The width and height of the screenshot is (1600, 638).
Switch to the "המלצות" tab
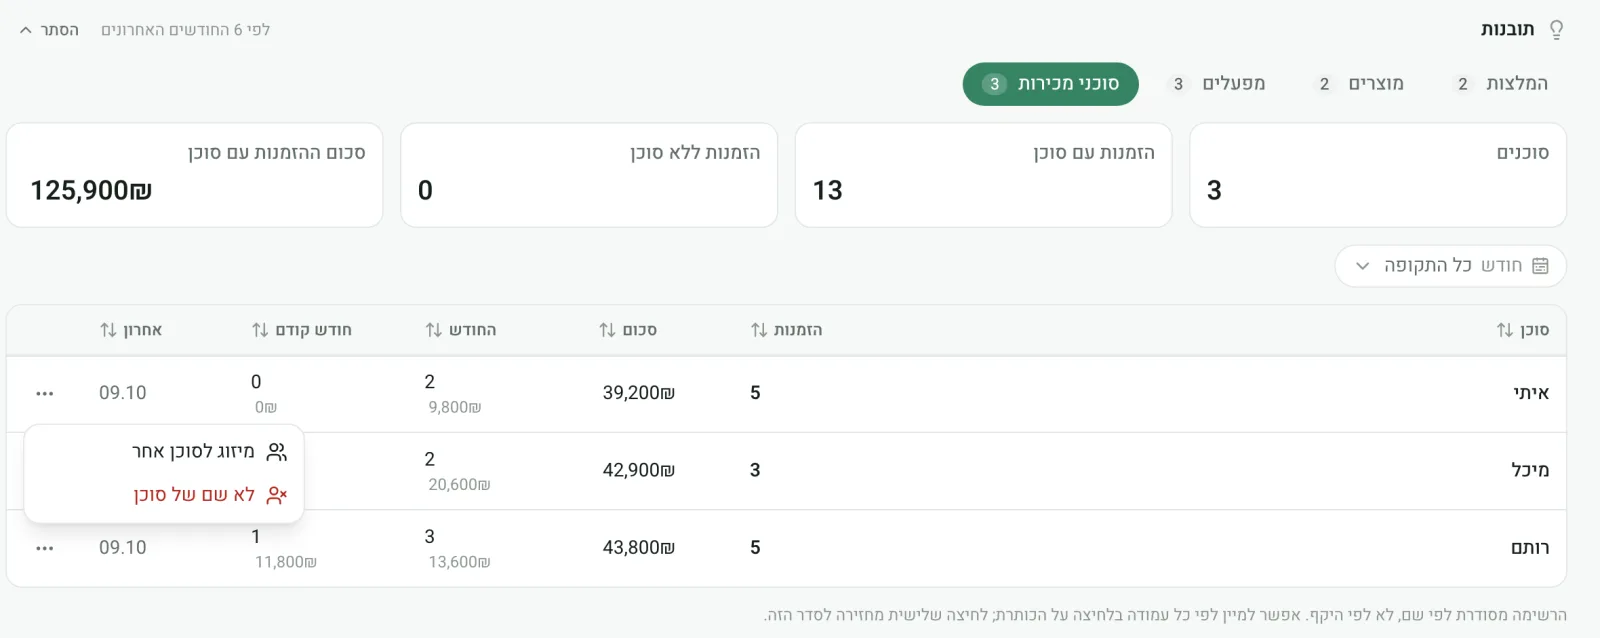pos(1503,84)
